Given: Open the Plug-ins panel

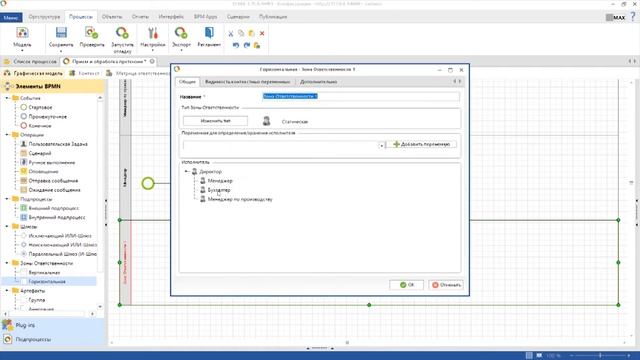Looking at the screenshot, I should coord(25,325).
